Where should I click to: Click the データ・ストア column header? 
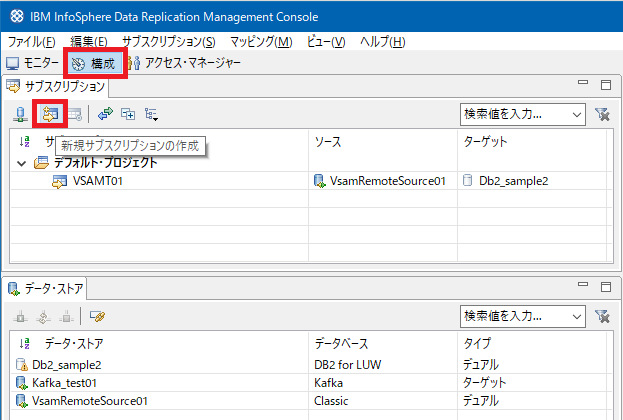tap(74, 344)
